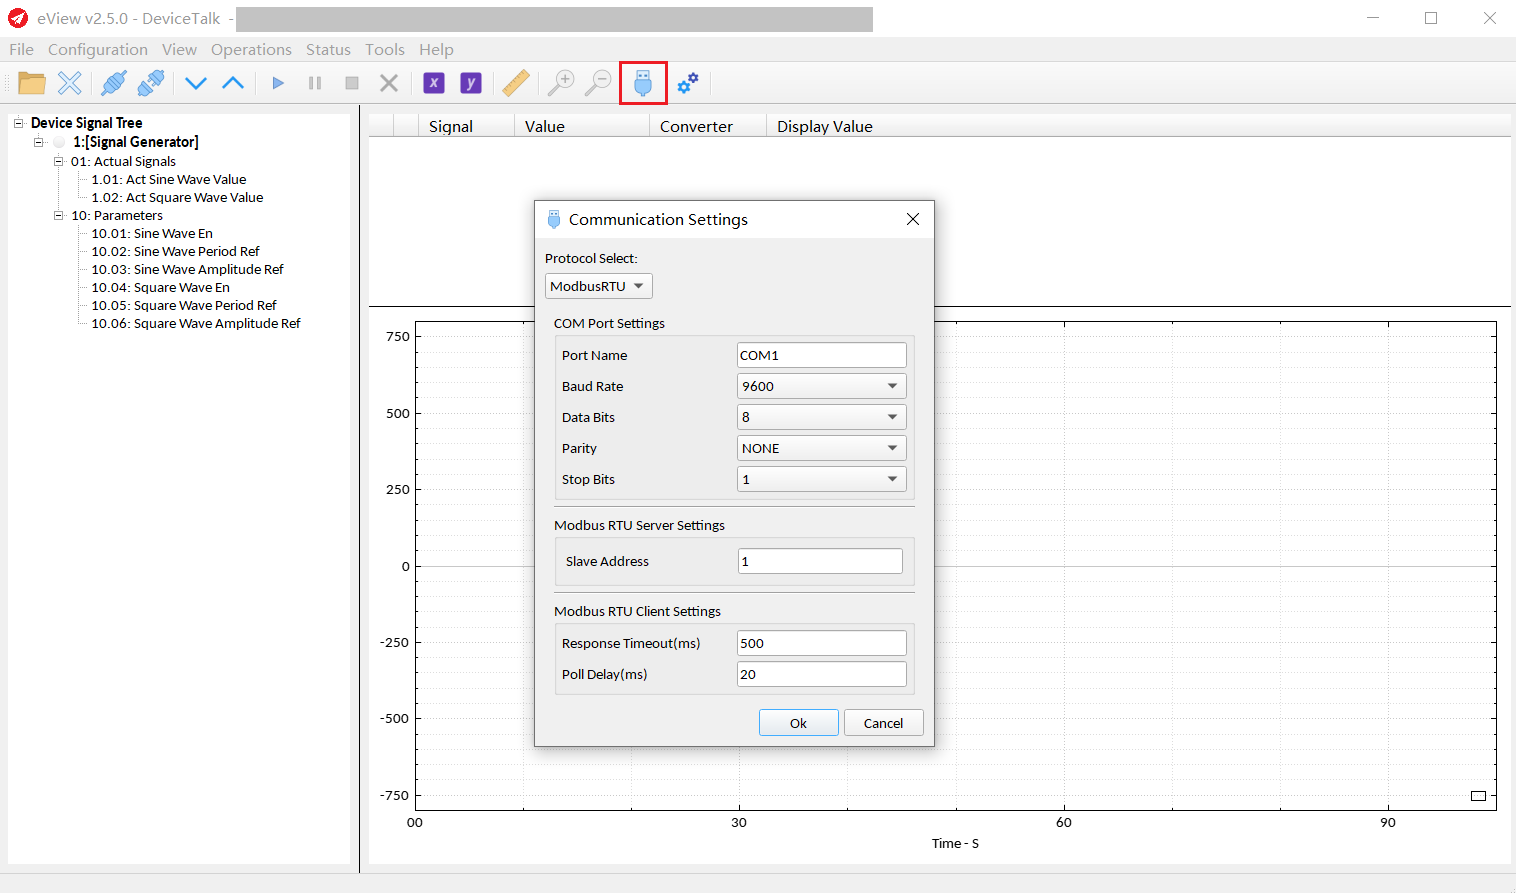Screen dimensions: 1516x893
Task: Close the Communication Settings dialog
Action: click(913, 219)
